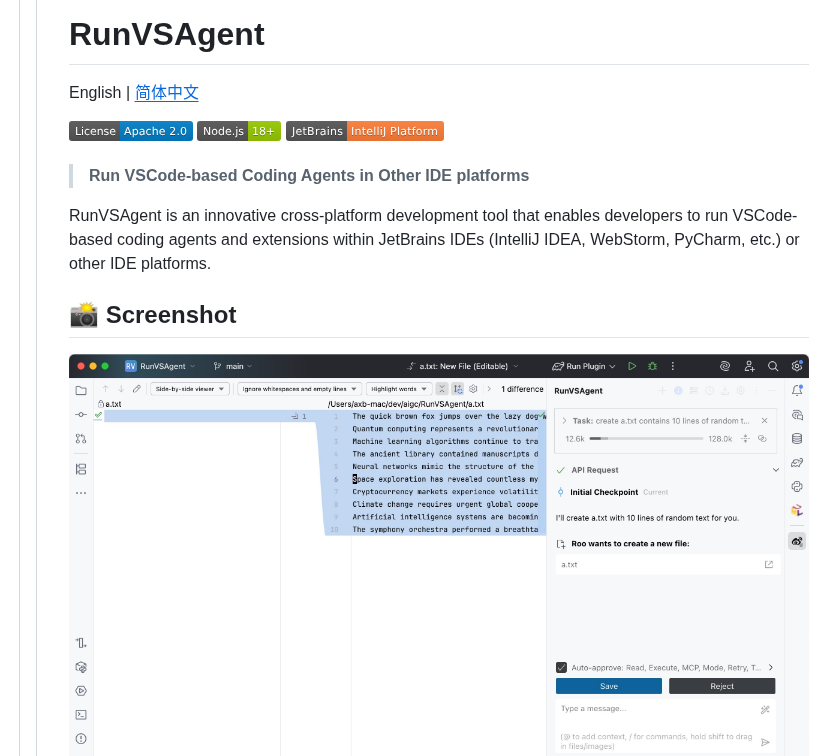The height and width of the screenshot is (756, 834).
Task: Click the context token usage progress bar
Action: click(x=646, y=439)
